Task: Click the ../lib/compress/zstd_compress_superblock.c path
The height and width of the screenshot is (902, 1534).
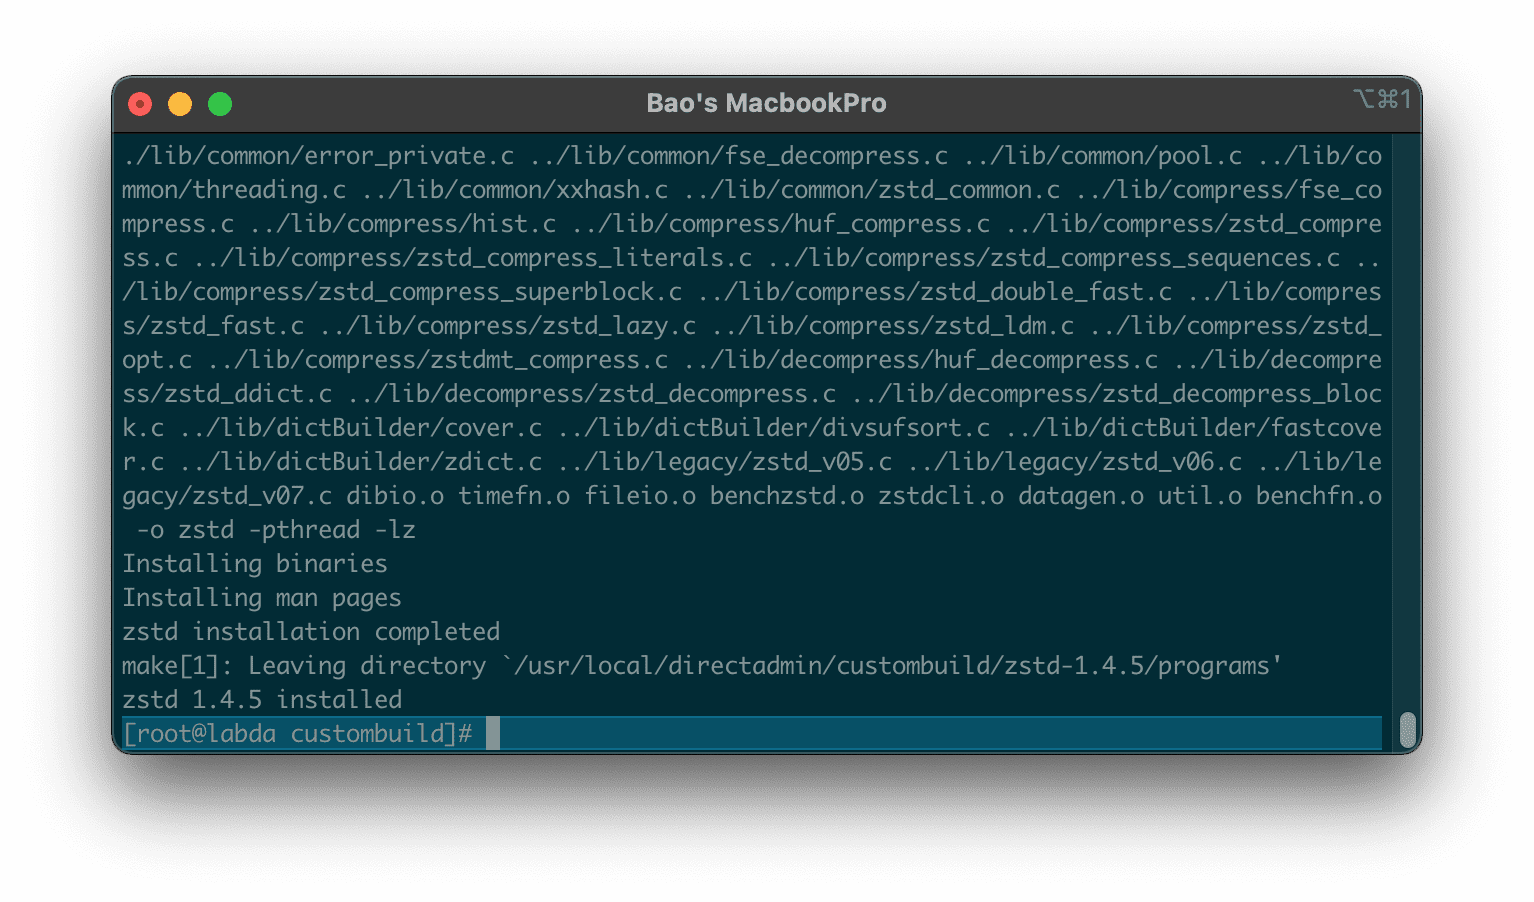Action: (402, 291)
